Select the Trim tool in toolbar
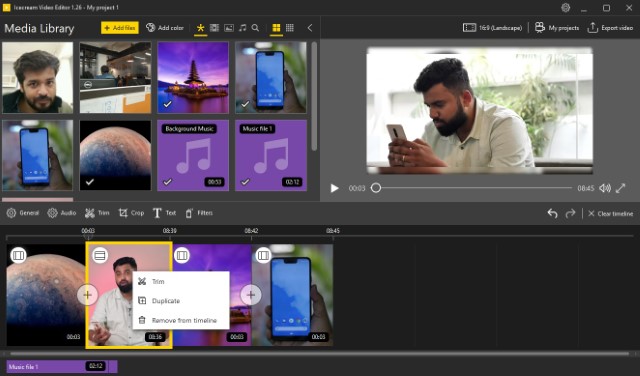 [x=97, y=213]
